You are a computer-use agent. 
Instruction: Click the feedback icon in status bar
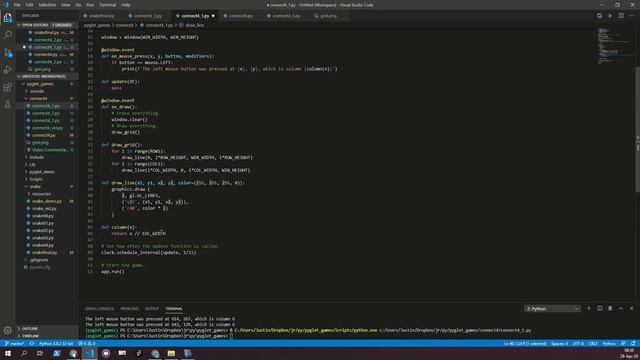coord(623,344)
